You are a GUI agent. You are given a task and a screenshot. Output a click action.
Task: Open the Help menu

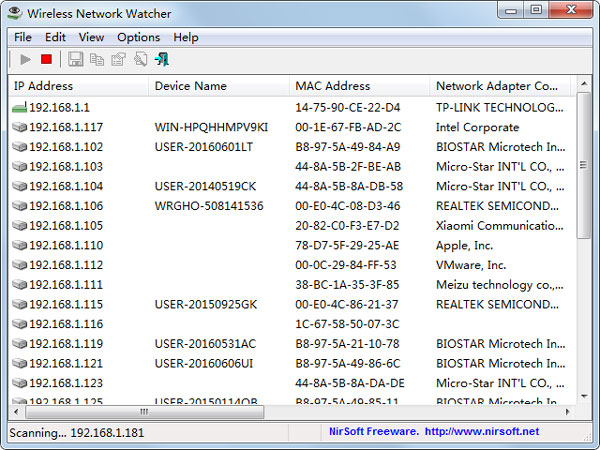186,38
